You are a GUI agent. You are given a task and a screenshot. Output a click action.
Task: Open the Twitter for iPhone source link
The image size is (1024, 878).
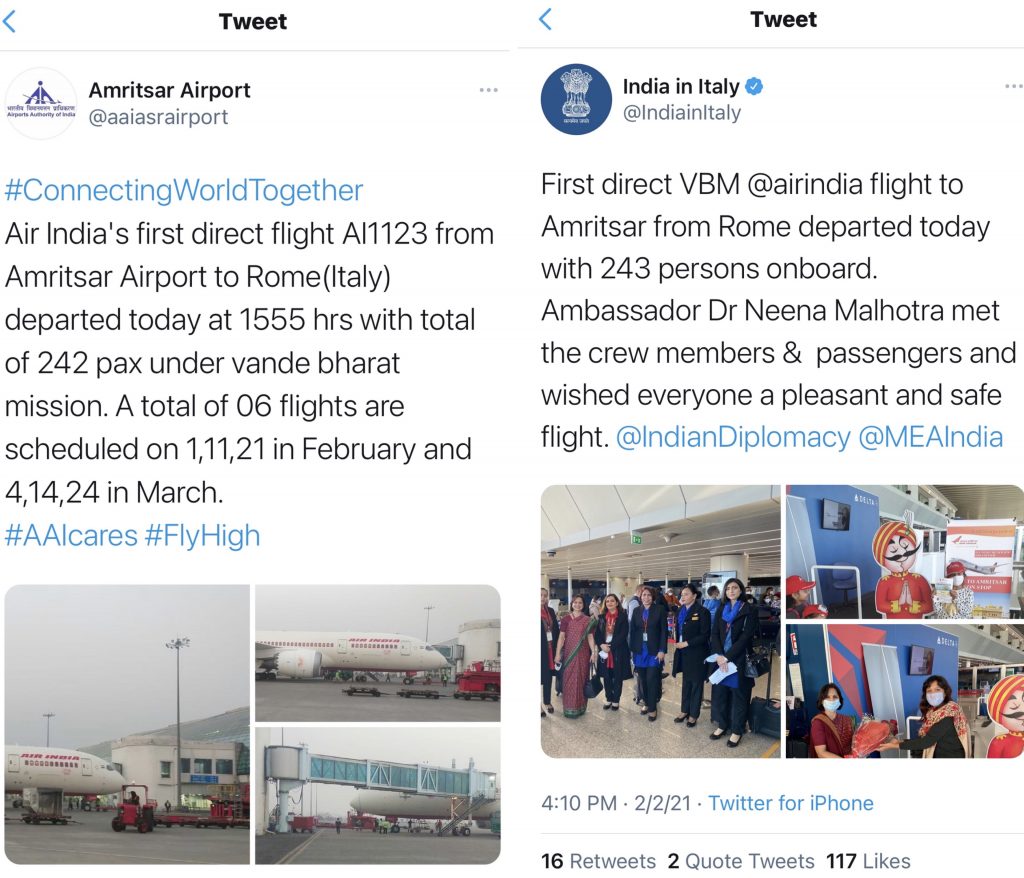point(791,803)
